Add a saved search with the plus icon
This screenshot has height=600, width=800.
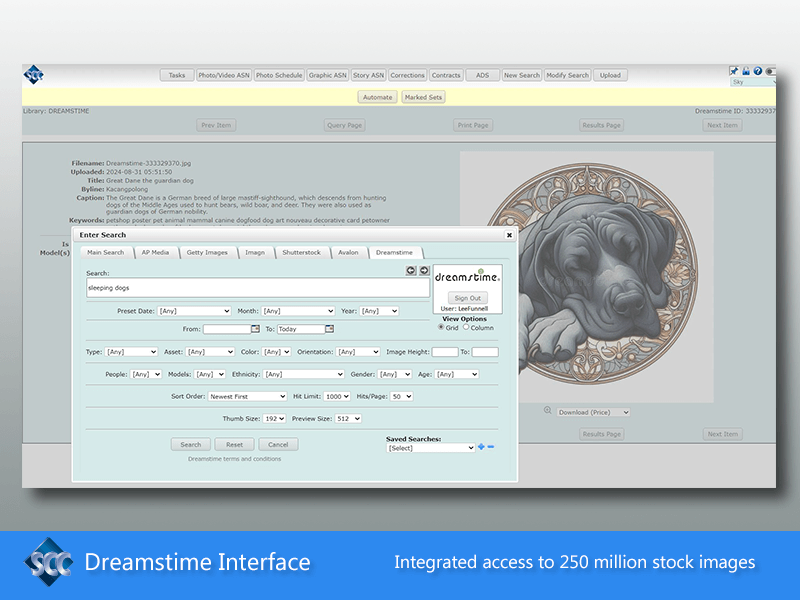[x=481, y=447]
